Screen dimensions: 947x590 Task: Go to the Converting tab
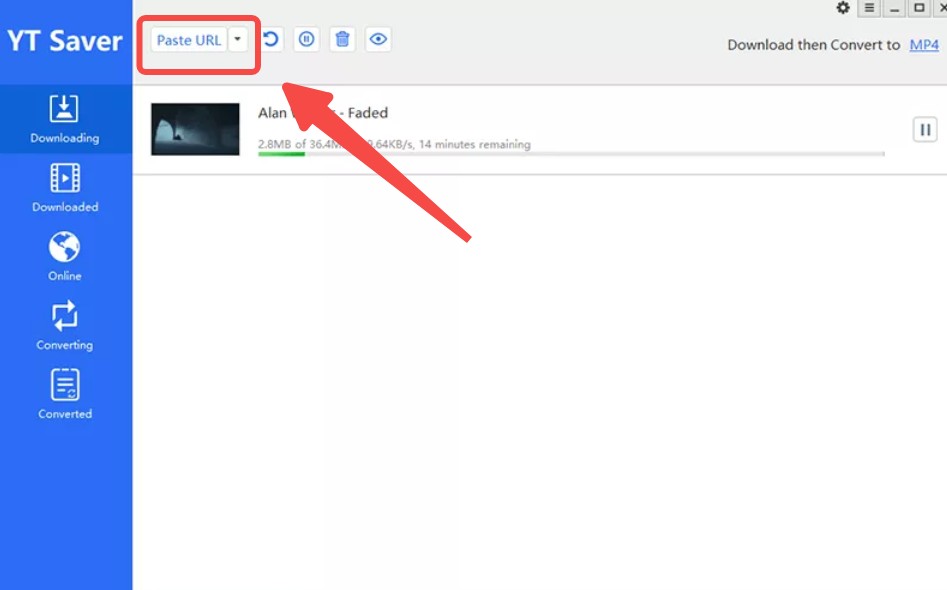[65, 325]
